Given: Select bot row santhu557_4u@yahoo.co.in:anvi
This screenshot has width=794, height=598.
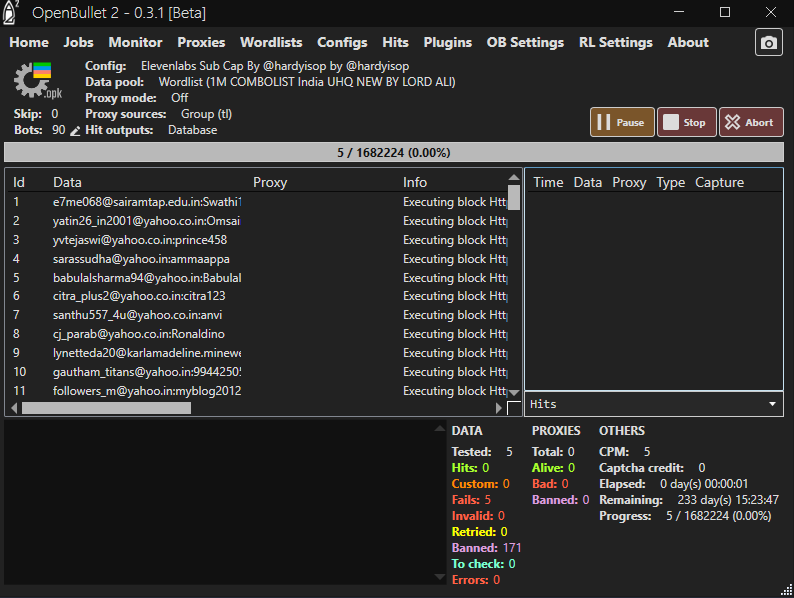Looking at the screenshot, I should (x=260, y=315).
